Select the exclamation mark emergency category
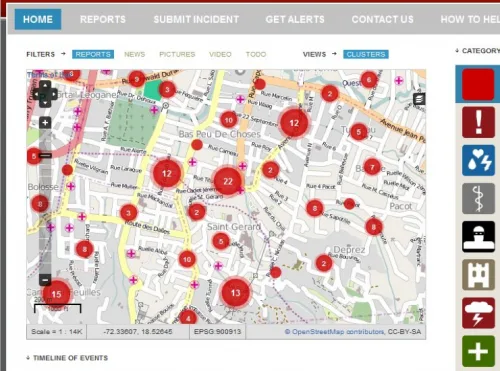 pyautogui.click(x=478, y=122)
